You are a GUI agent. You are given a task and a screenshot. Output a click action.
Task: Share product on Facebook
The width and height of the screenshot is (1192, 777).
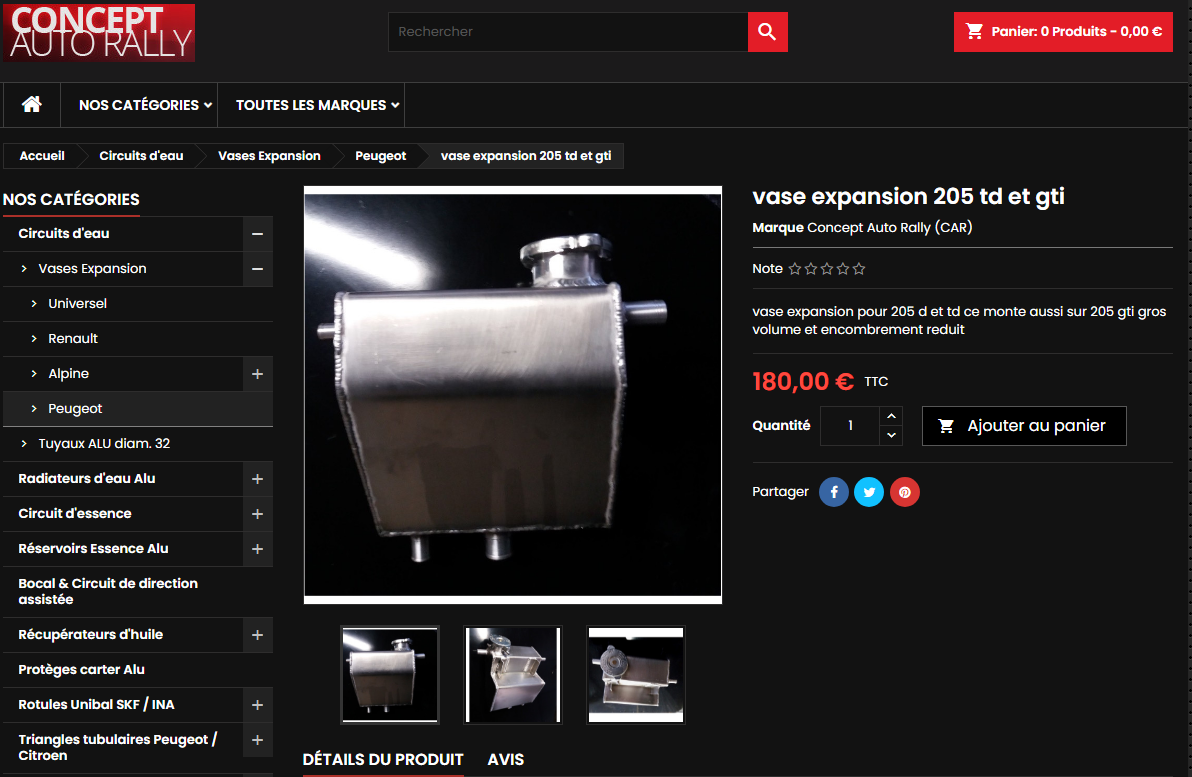834,492
